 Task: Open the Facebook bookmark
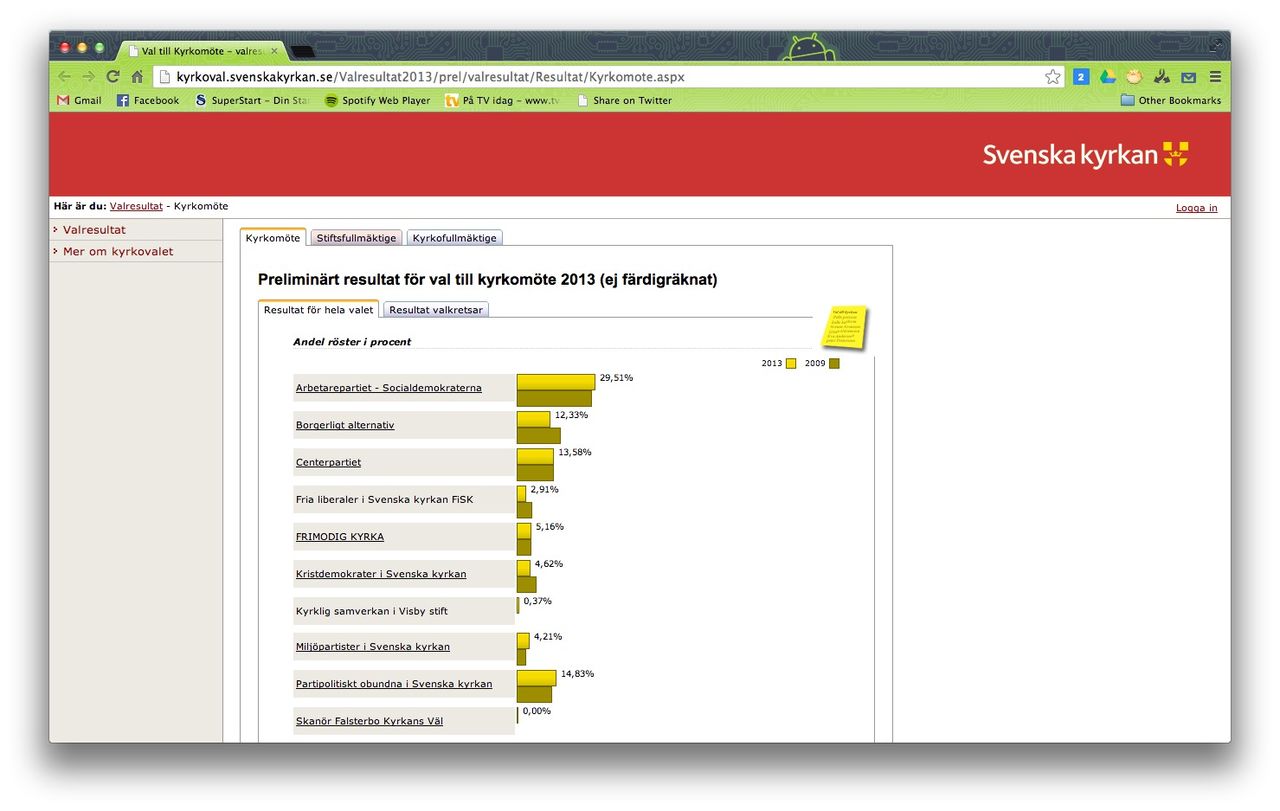[x=148, y=100]
